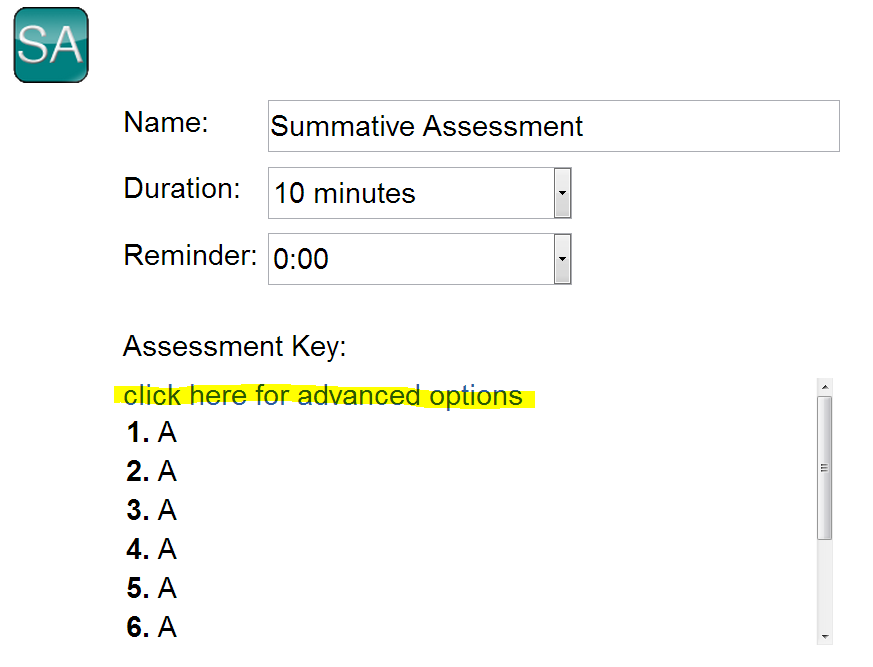Viewport: 873px width, 667px height.
Task: Click the scrollbar up arrow in key list
Action: (x=824, y=387)
